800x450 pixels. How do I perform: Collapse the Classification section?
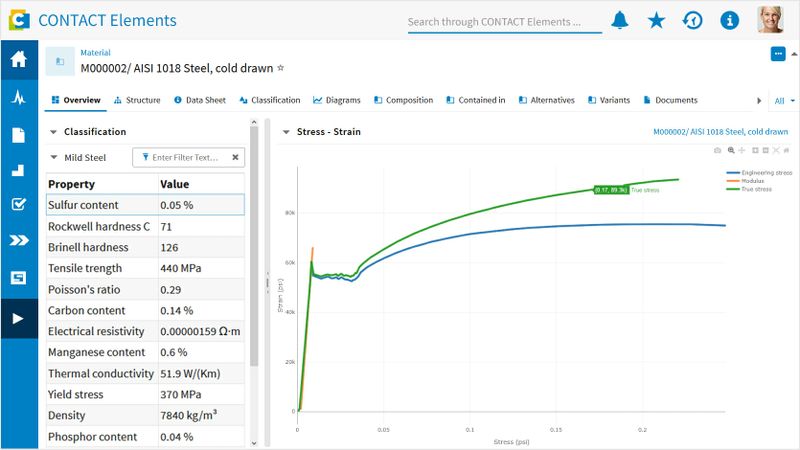(53, 132)
